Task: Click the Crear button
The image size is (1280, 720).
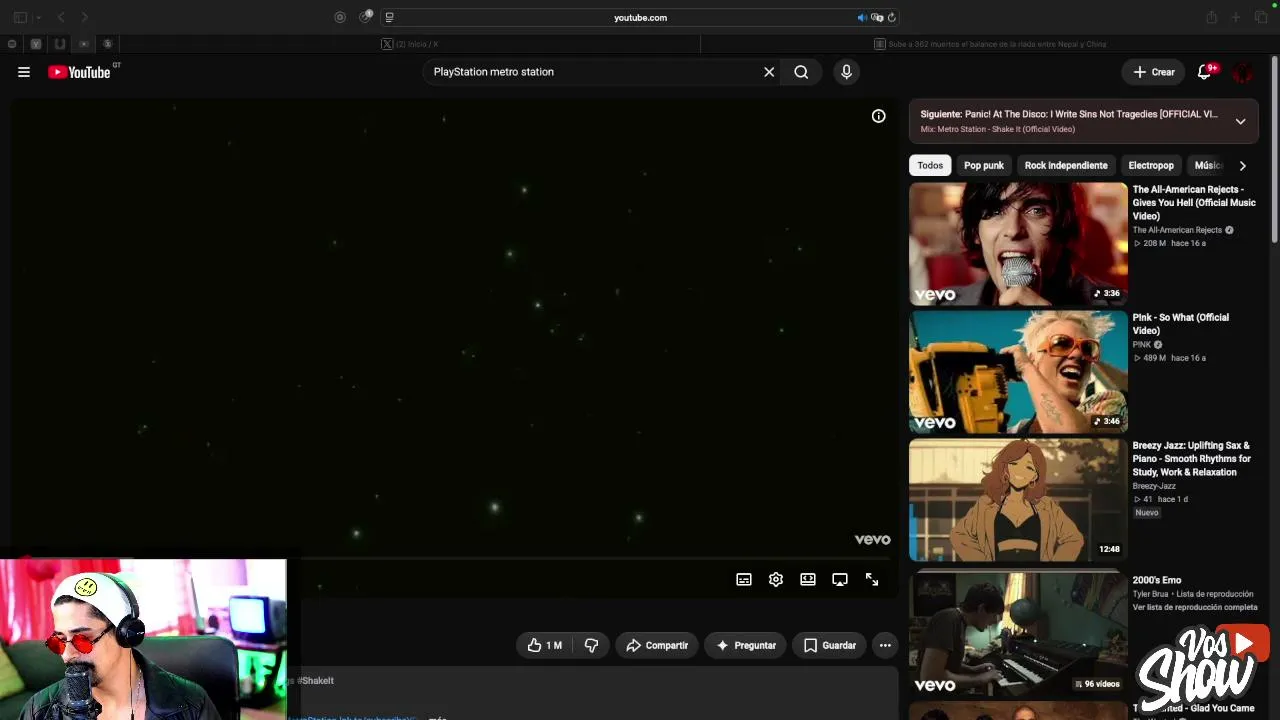Action: 1153,72
